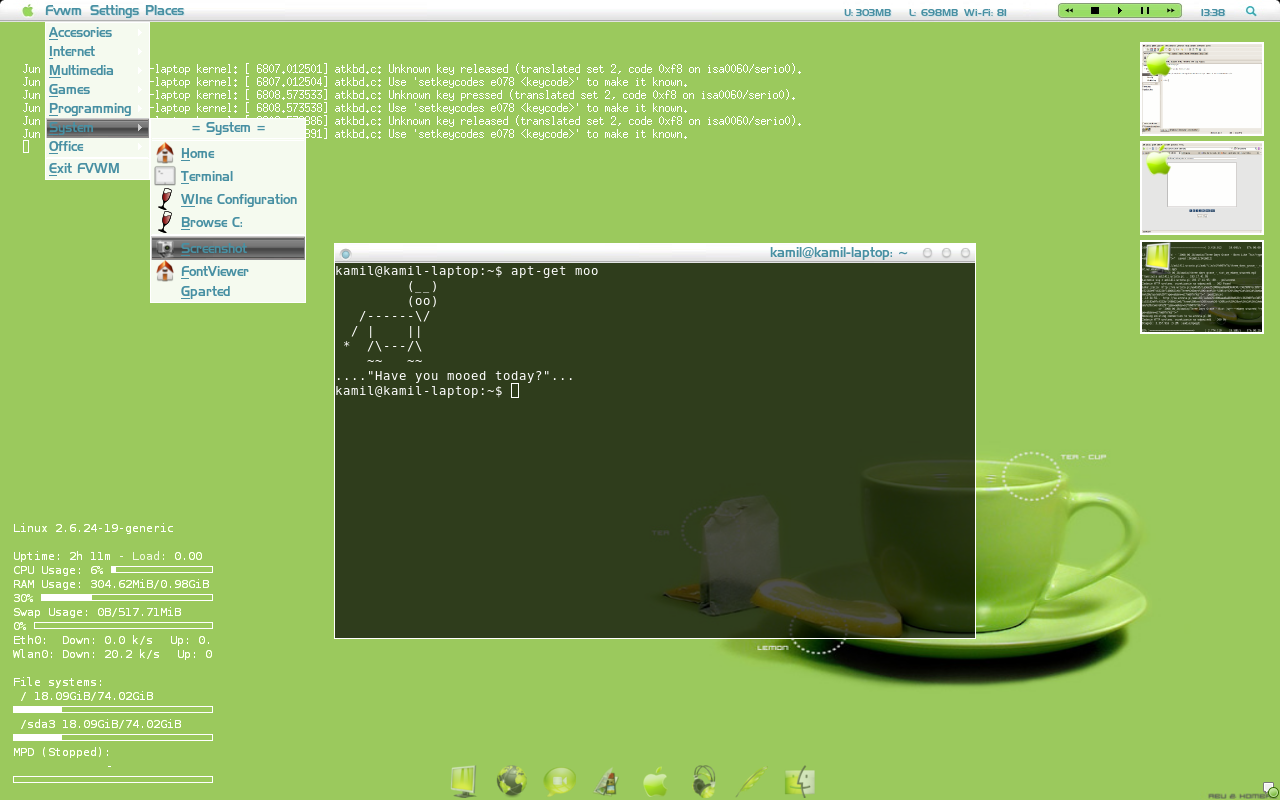Click the Wi-Fi: 81 indicator
Image resolution: width=1280 pixels, height=800 pixels.
[x=987, y=12]
